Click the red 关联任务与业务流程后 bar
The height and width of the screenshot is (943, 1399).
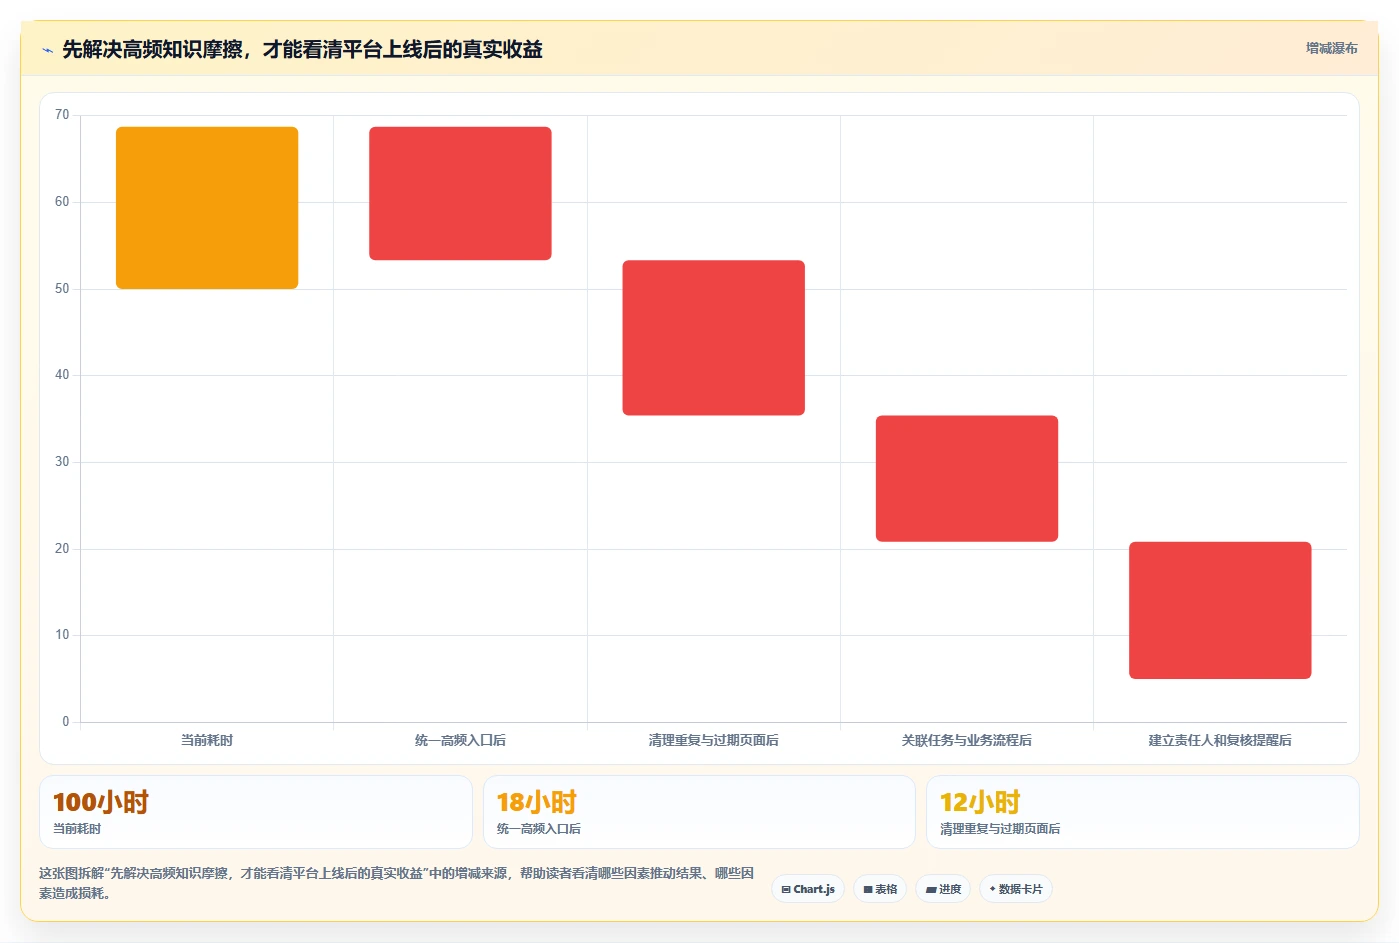[x=967, y=478]
